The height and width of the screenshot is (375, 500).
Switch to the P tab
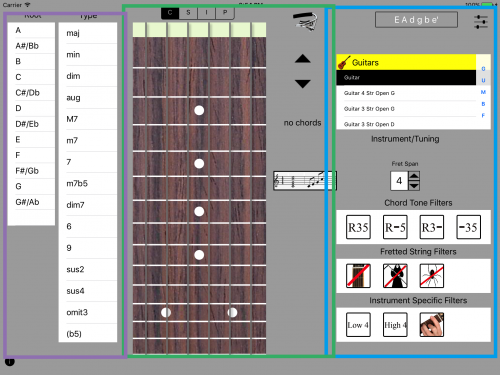(x=225, y=13)
